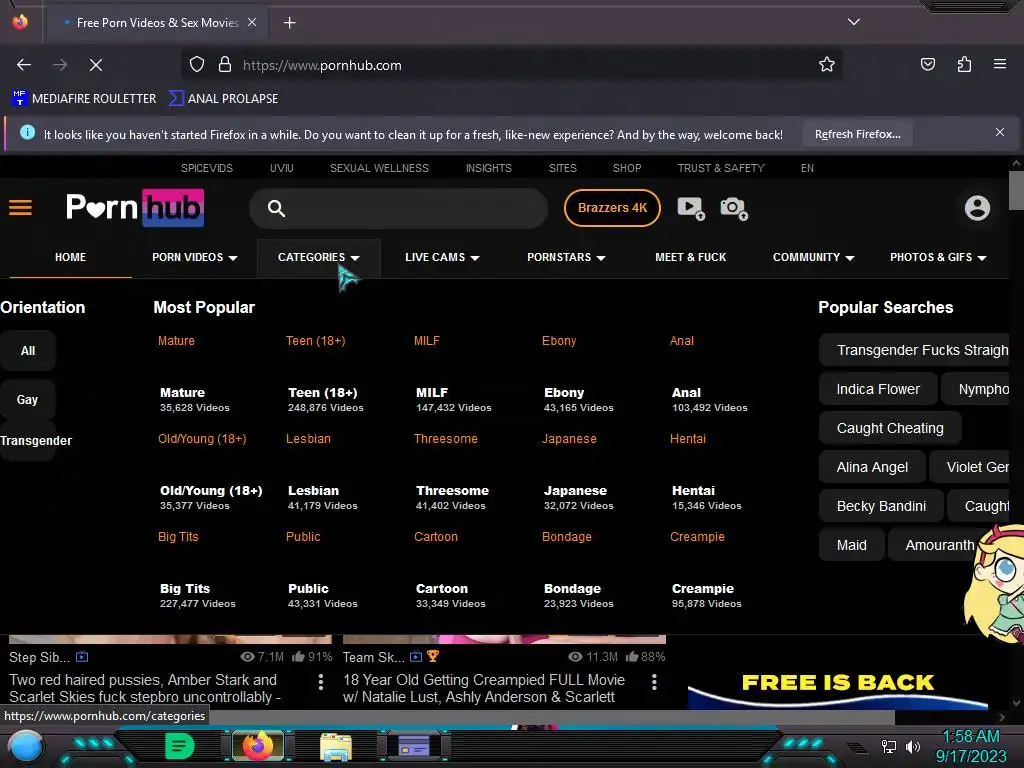
Task: Open the green notes app in taskbar
Action: pos(180,746)
